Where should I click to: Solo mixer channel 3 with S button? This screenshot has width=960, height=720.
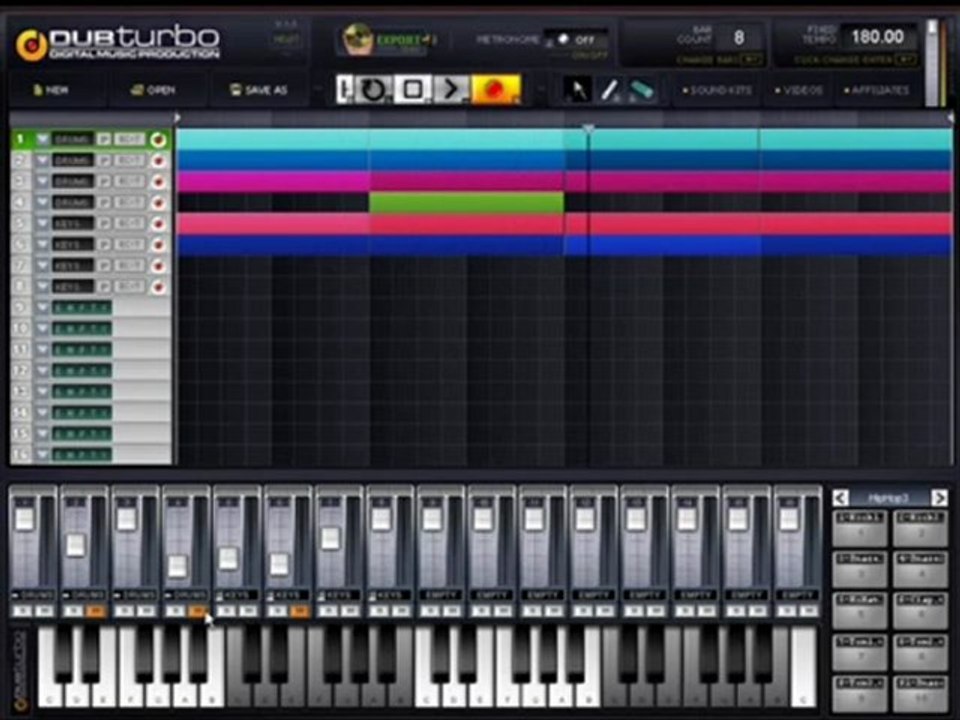124,610
